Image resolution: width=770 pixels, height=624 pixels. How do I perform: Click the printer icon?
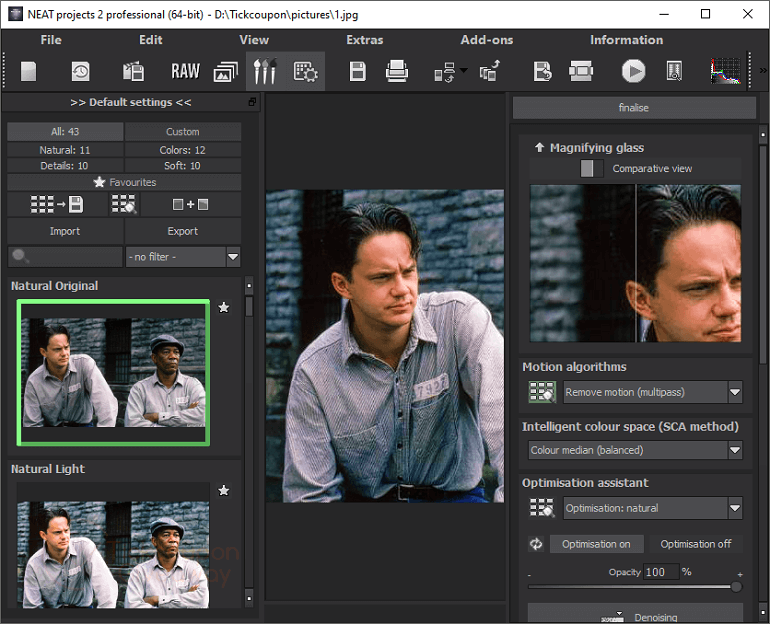click(397, 71)
